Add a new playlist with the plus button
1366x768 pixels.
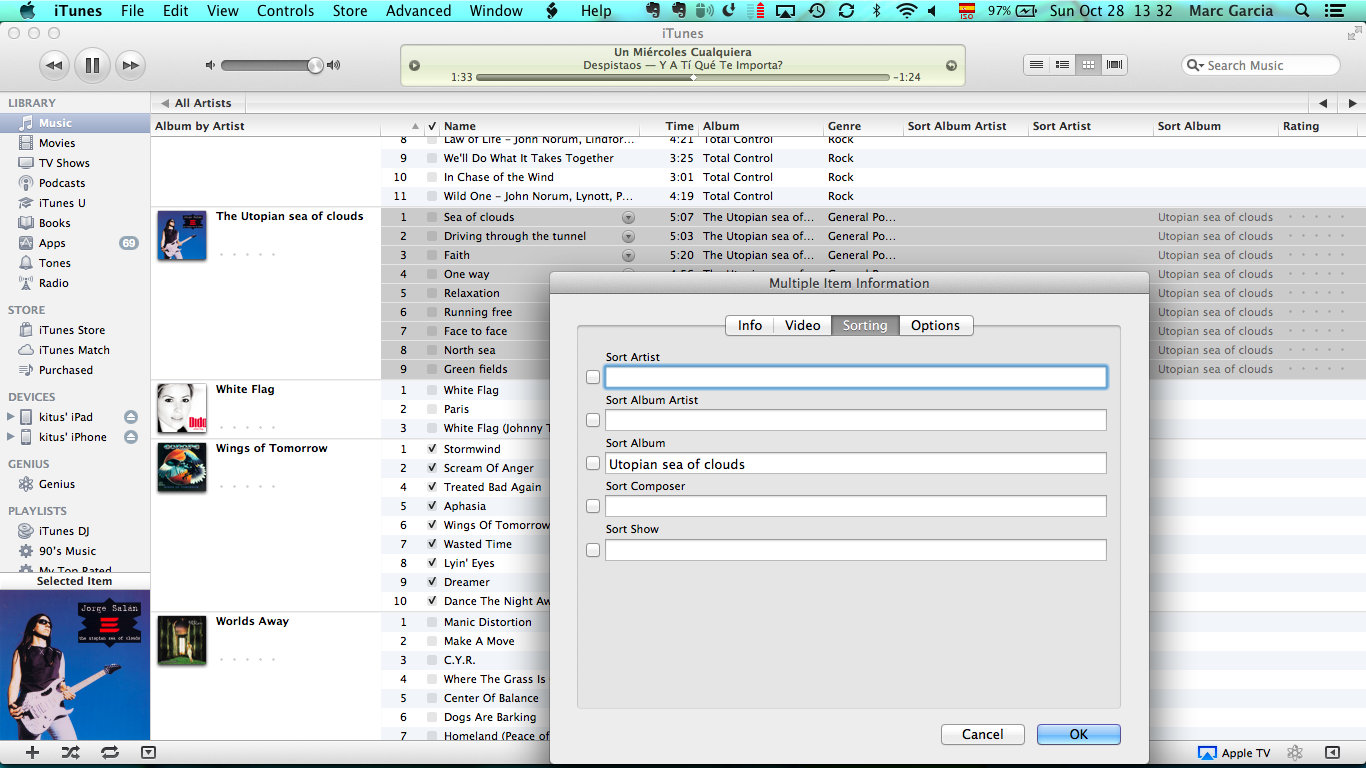coord(32,753)
